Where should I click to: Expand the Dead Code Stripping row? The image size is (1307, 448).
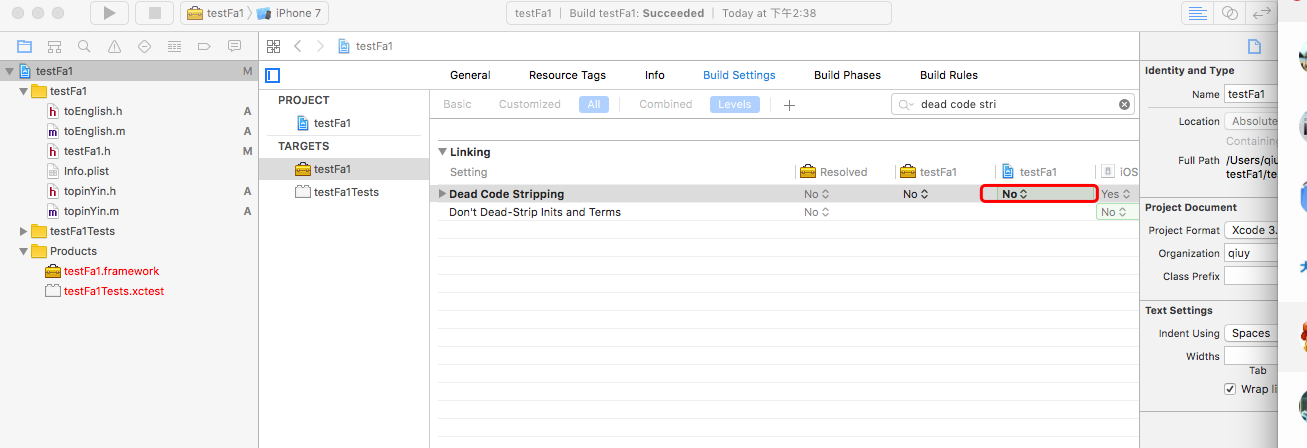(x=443, y=194)
